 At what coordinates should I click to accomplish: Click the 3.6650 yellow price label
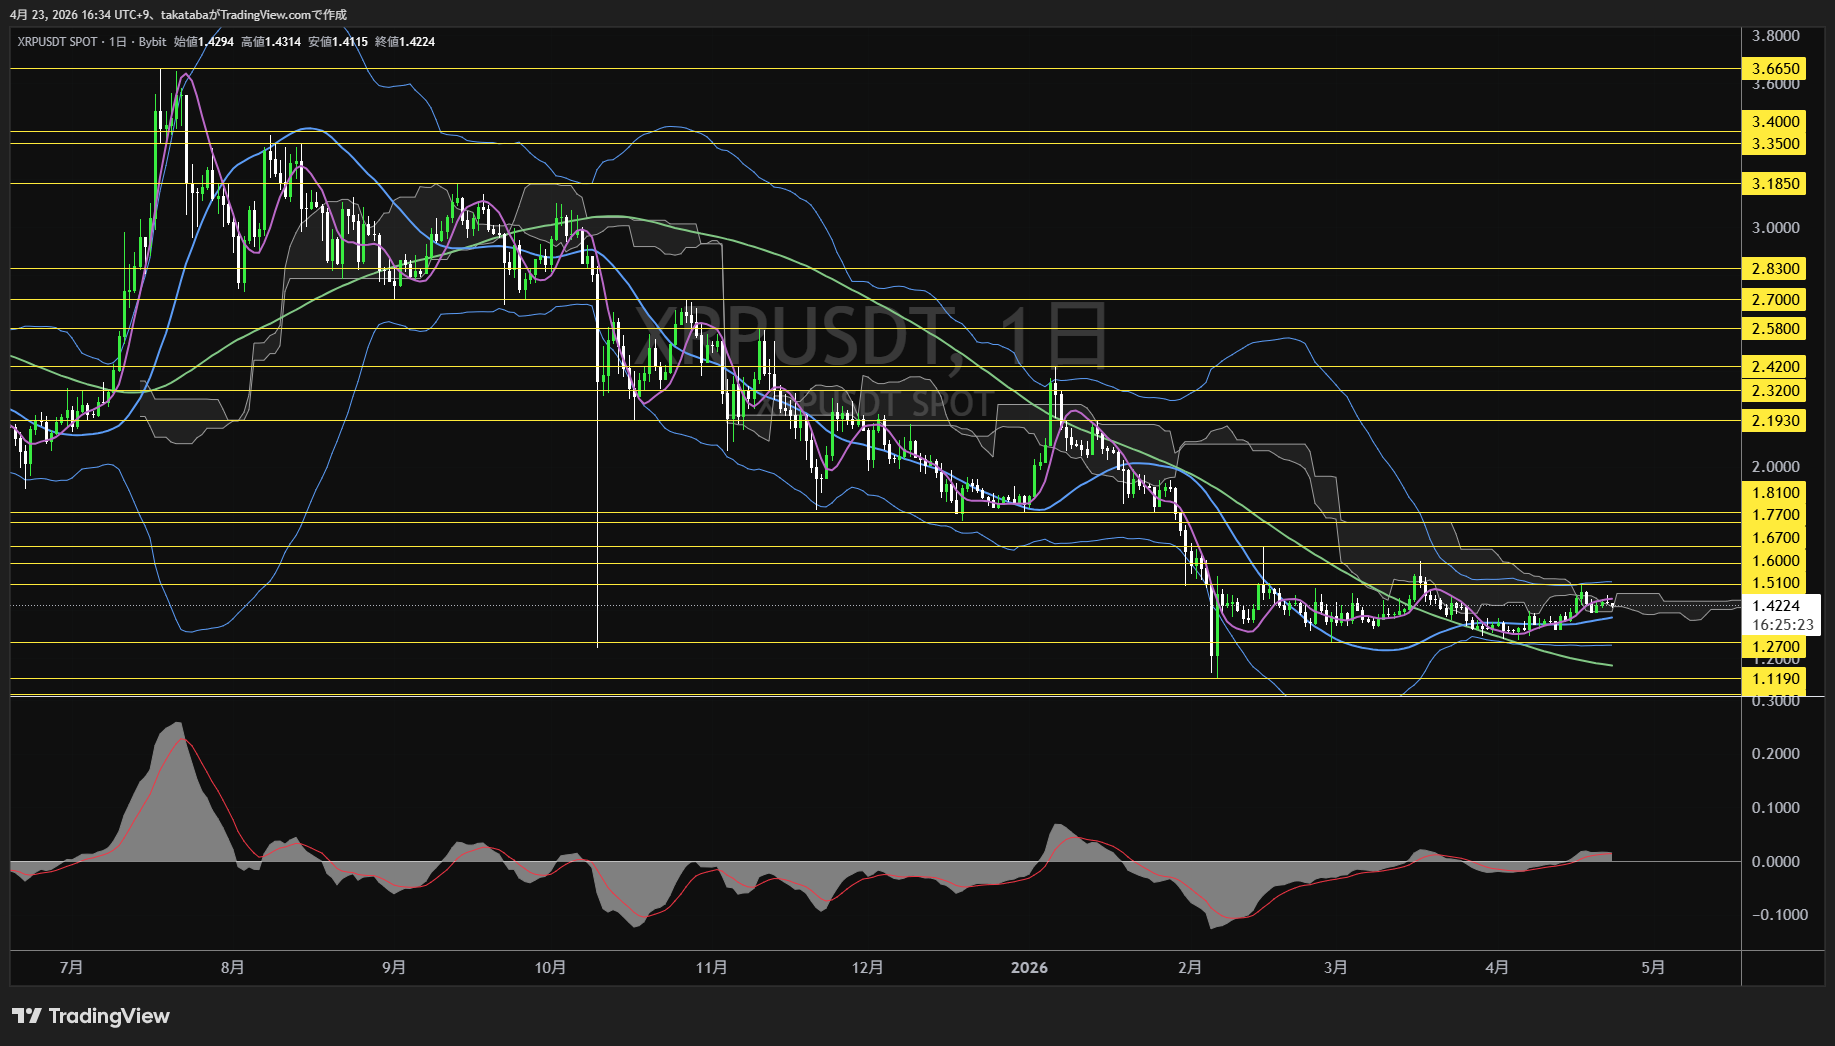click(x=1775, y=69)
